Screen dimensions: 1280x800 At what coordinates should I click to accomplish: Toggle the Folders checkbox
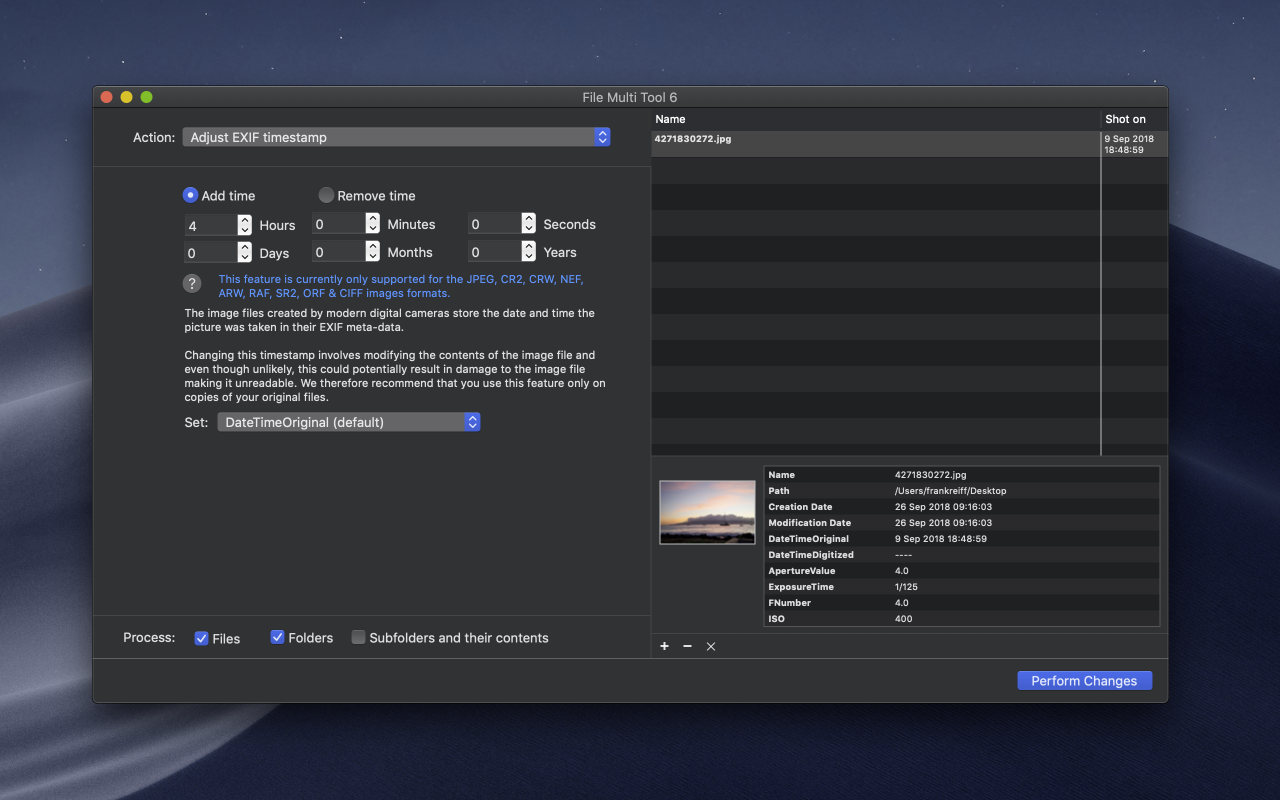278,637
